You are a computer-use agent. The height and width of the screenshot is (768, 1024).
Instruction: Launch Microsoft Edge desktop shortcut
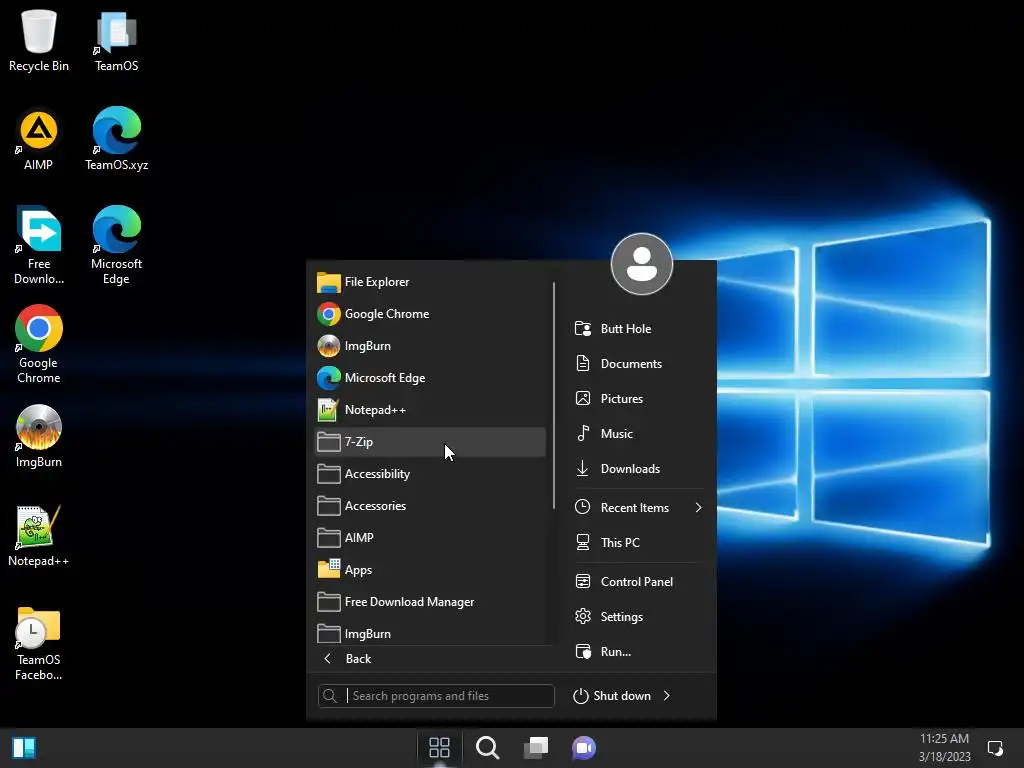pos(116,246)
